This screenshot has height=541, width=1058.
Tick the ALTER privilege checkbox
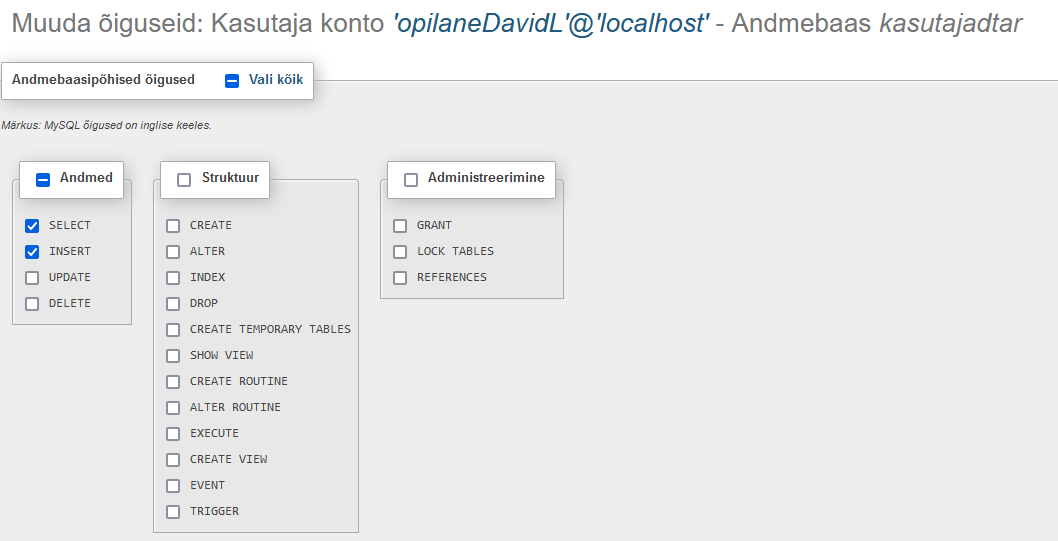pyautogui.click(x=173, y=252)
